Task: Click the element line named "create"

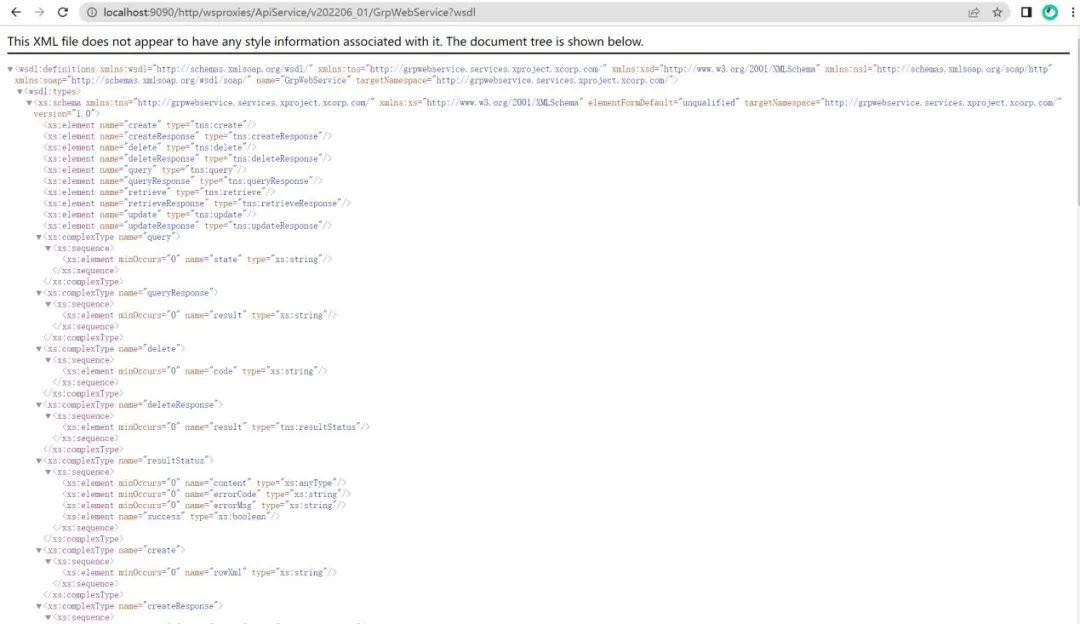Action: pyautogui.click(x=149, y=125)
